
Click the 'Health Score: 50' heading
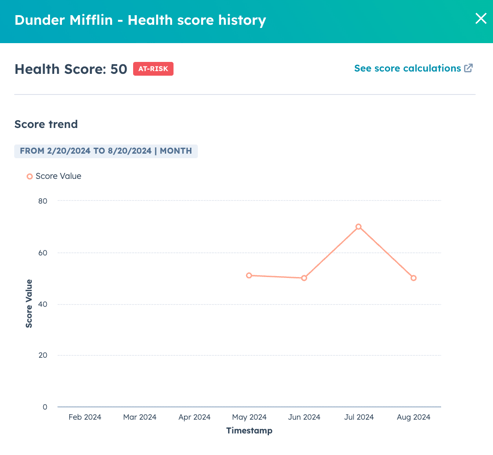coord(71,69)
